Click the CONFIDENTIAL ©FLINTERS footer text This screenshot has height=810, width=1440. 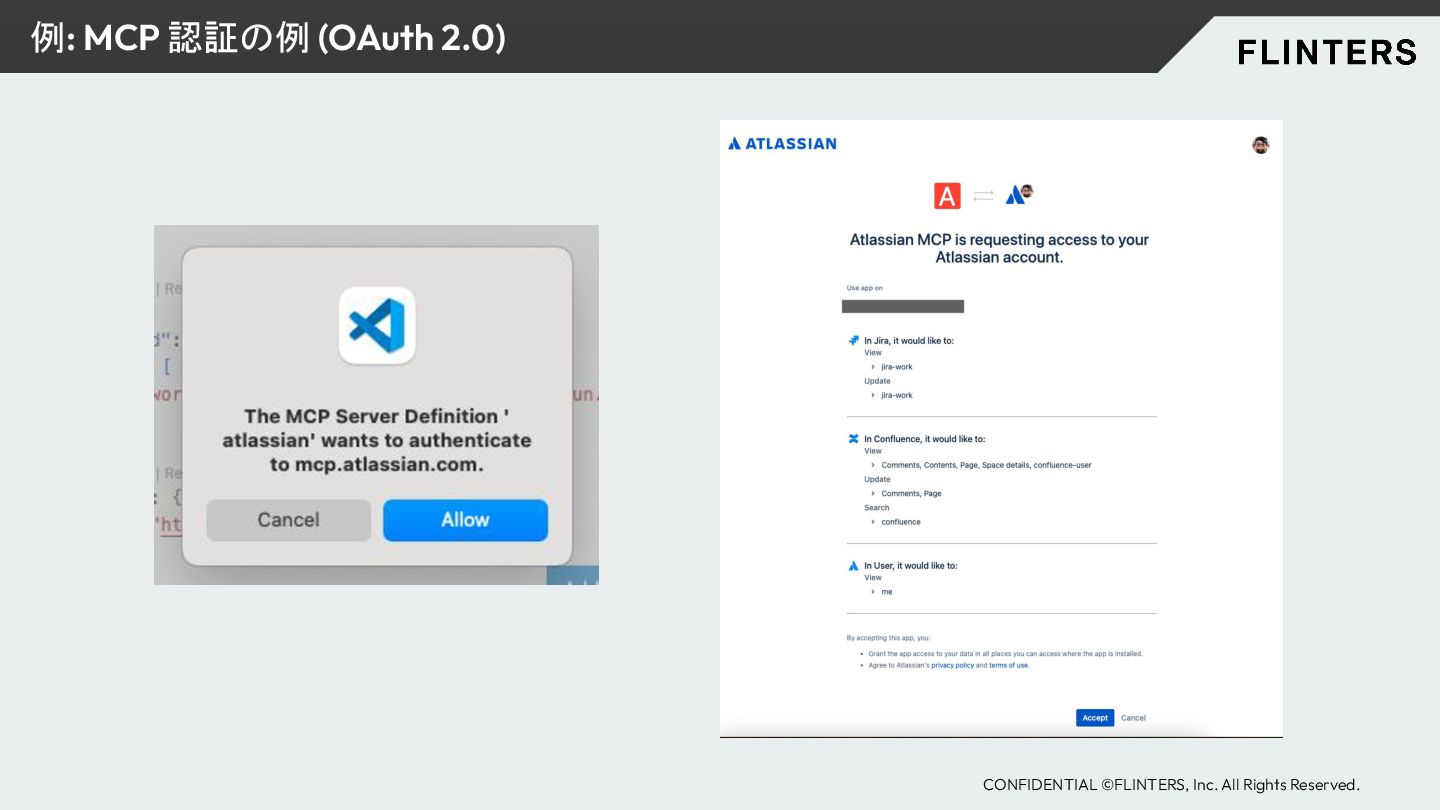tap(1171, 785)
